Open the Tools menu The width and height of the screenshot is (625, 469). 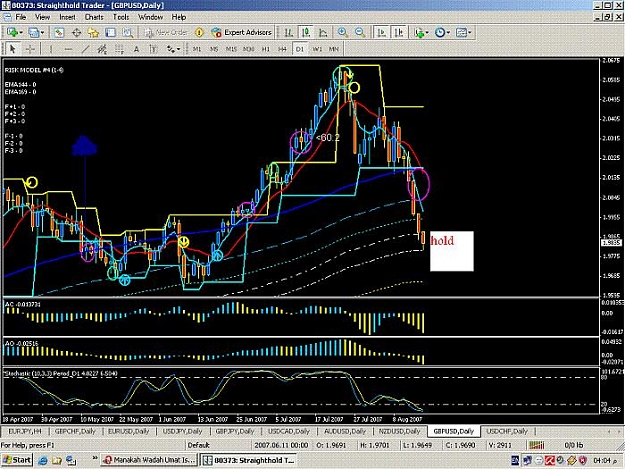(x=121, y=17)
